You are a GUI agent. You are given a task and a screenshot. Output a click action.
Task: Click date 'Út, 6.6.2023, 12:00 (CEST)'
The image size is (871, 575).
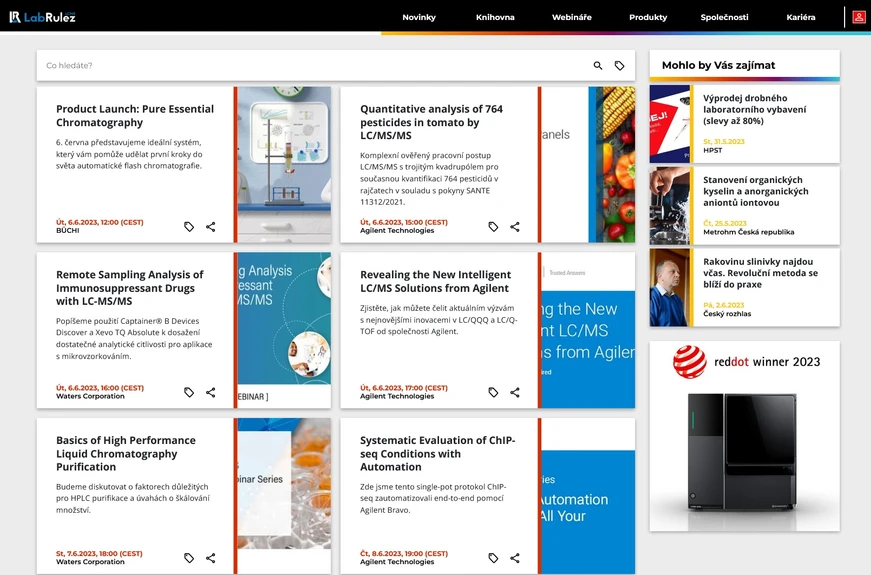99,222
